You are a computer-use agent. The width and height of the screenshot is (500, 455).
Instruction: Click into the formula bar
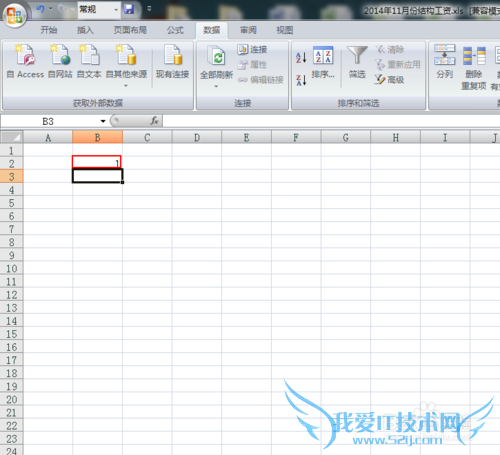point(331,121)
